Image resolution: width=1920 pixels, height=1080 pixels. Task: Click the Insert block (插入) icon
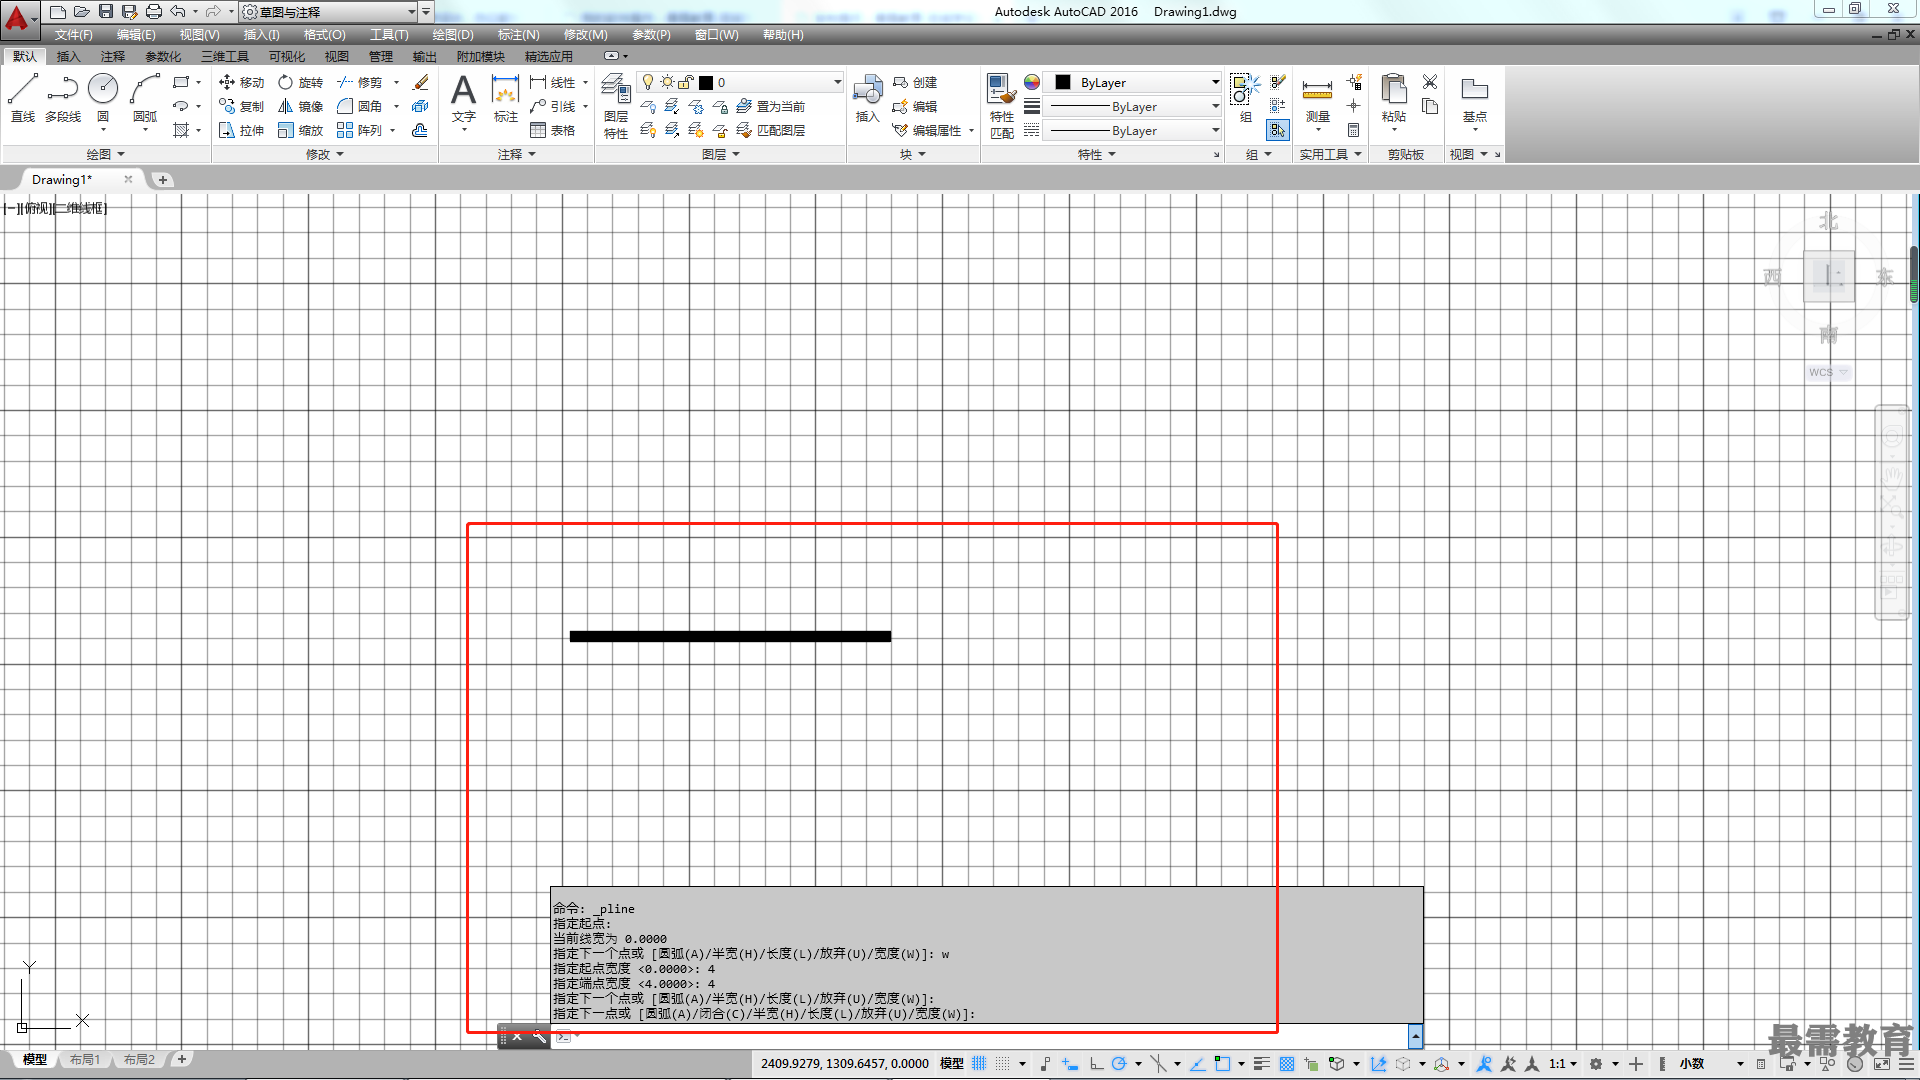point(867,98)
